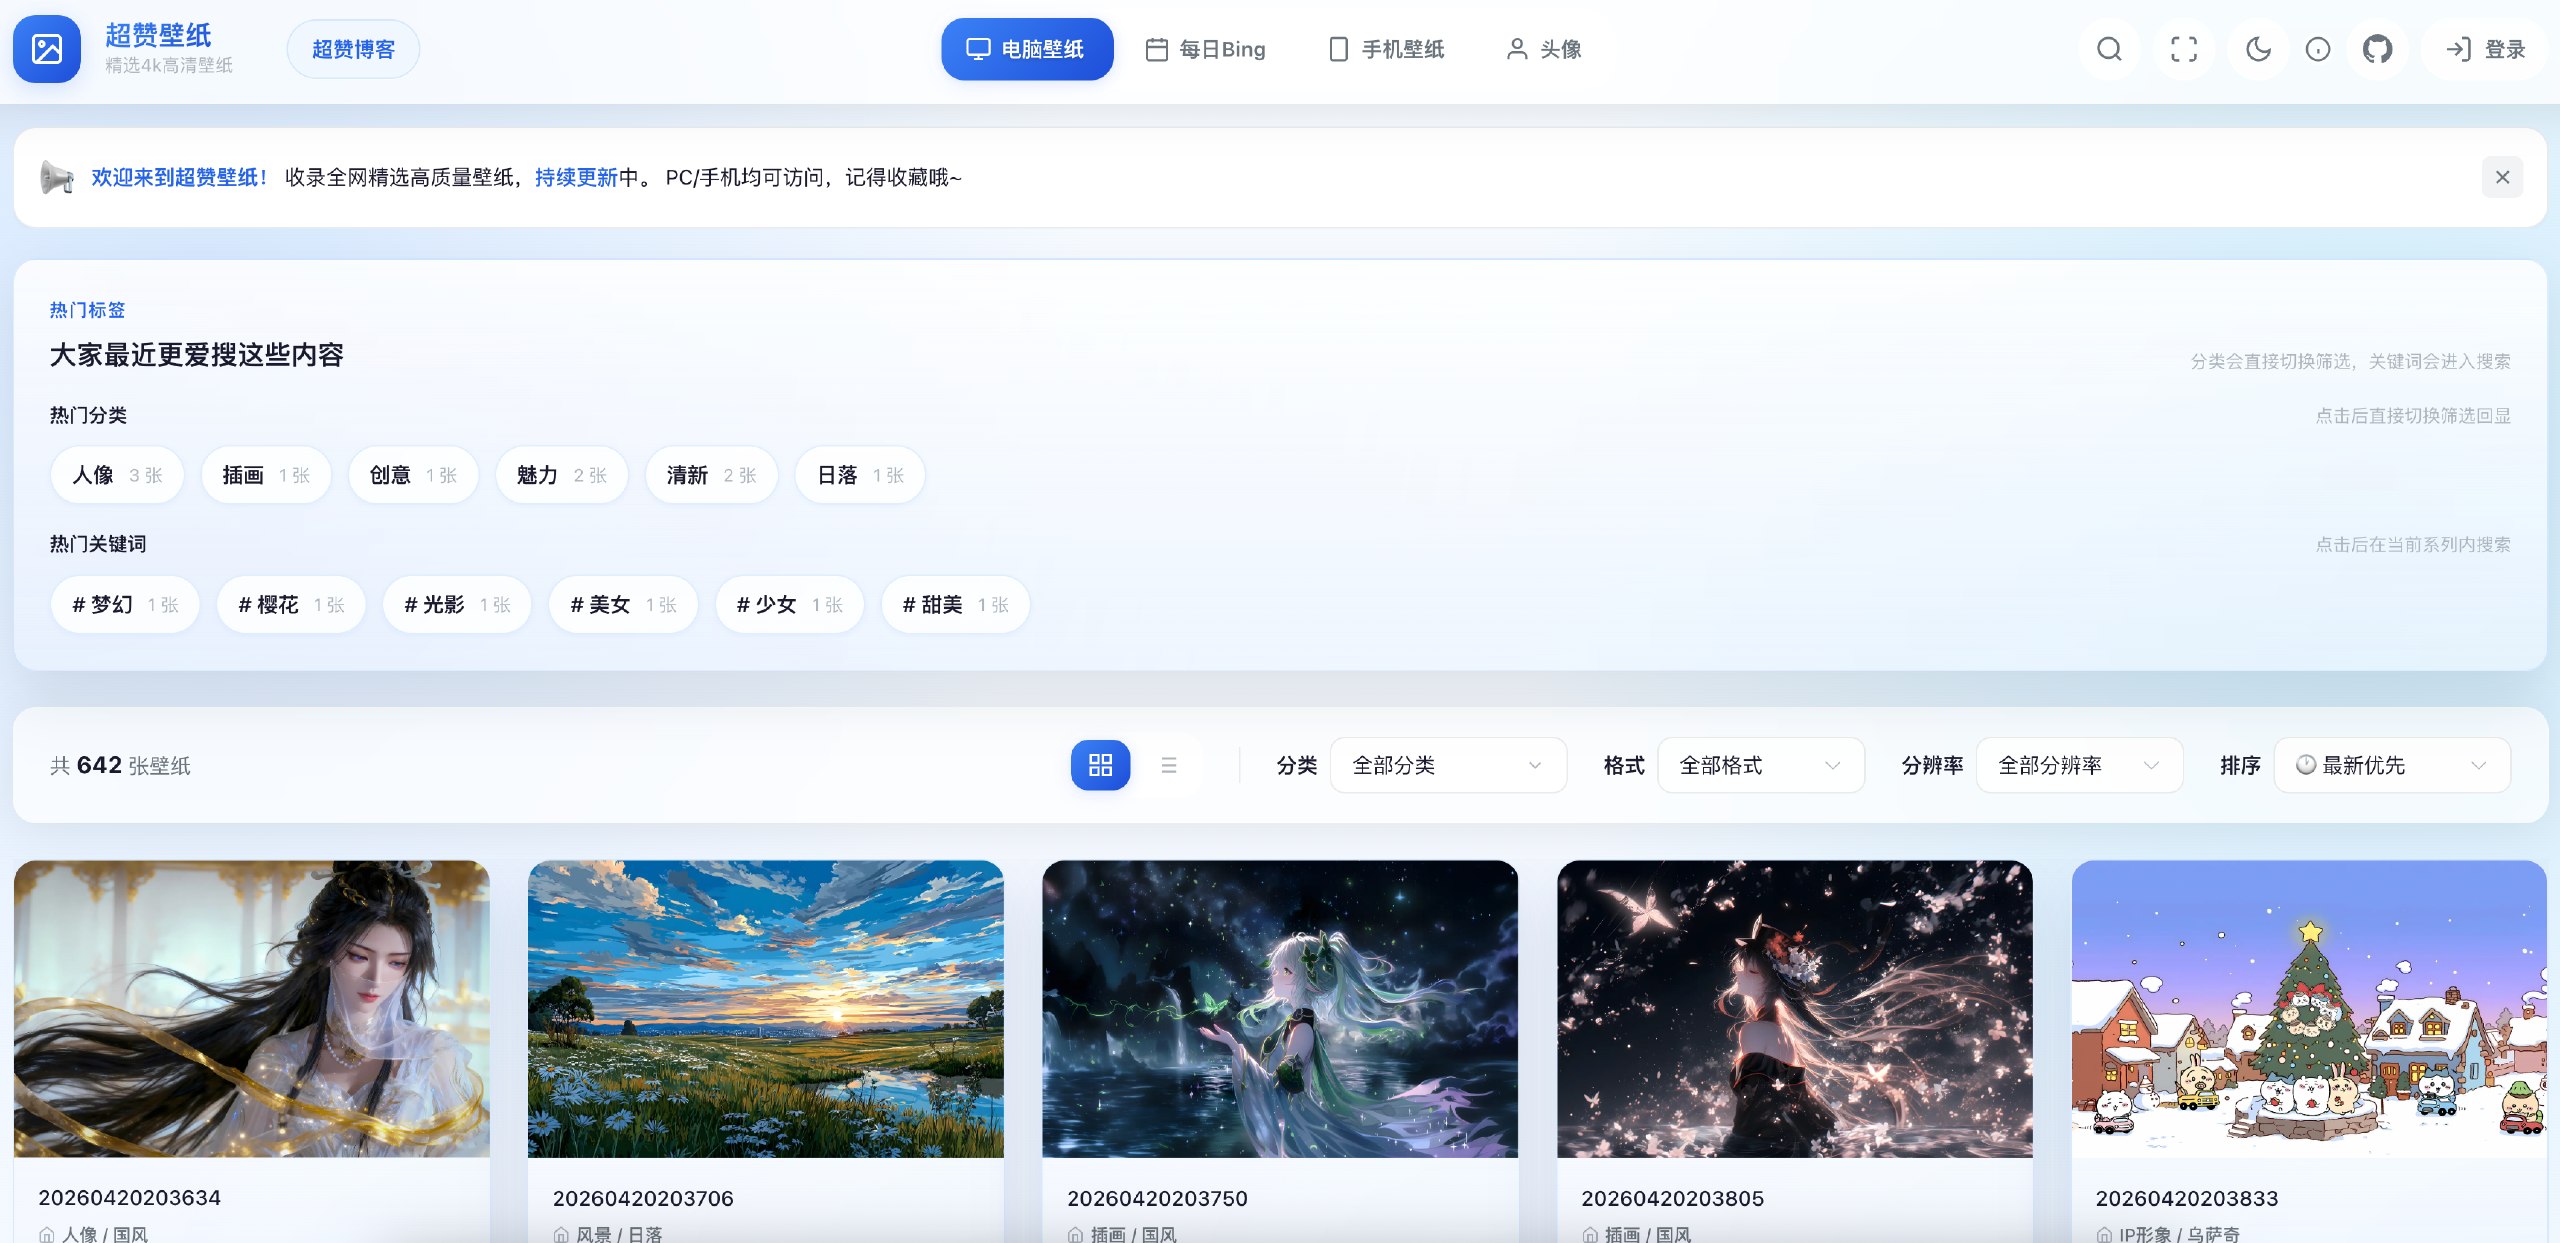Click the title 20260420203706
Image resolution: width=2560 pixels, height=1243 pixels.
point(643,1198)
